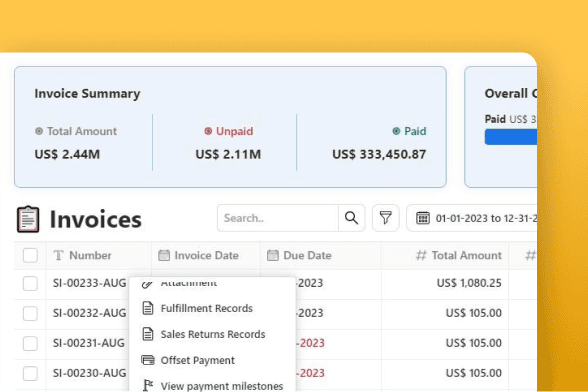Click the Invoices clipboard icon
Viewport: 588px width, 392px height.
28,219
